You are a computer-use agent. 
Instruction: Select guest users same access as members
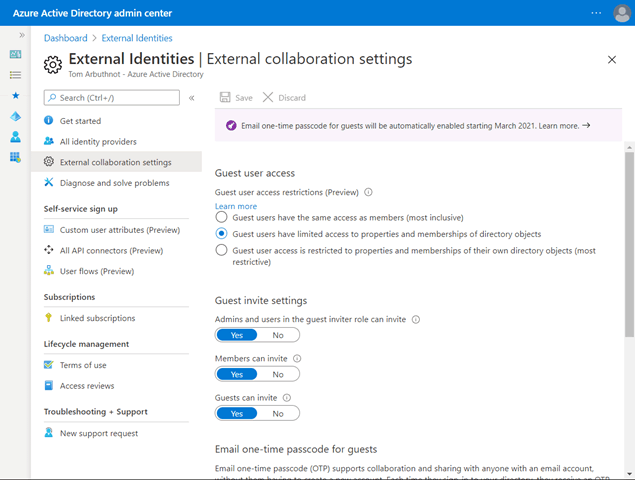(x=222, y=216)
